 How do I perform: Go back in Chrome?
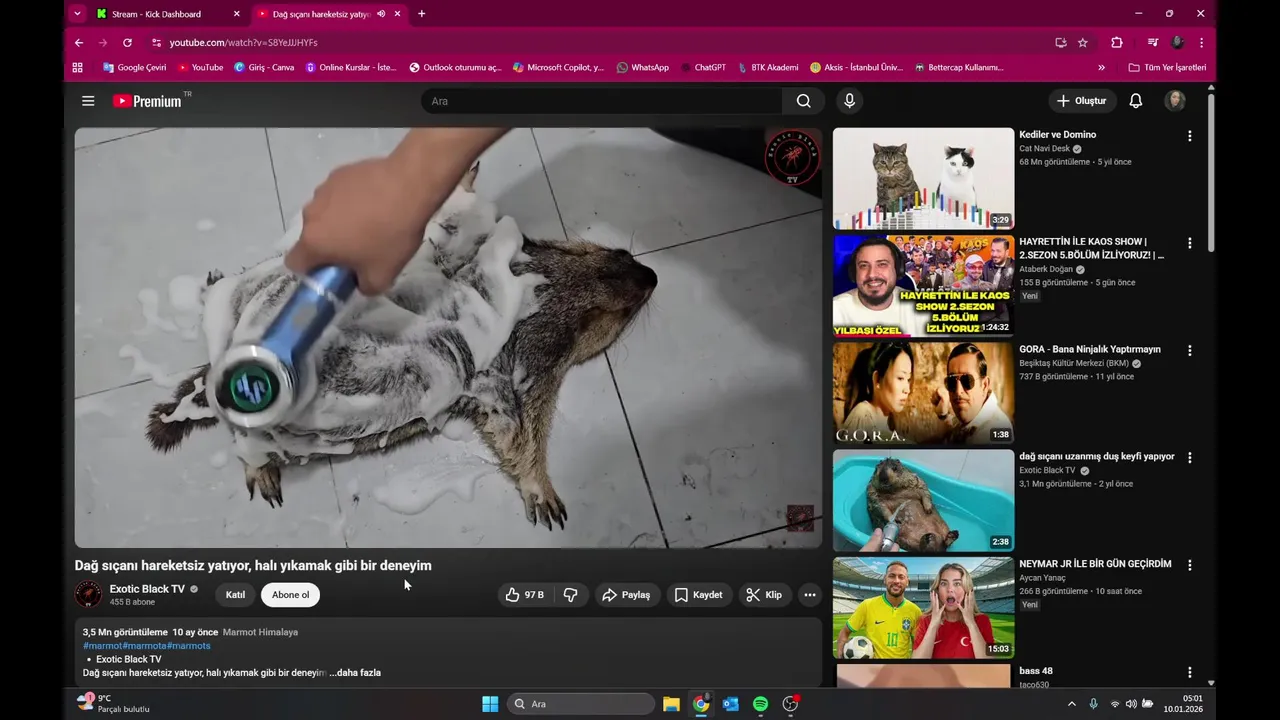click(x=79, y=43)
